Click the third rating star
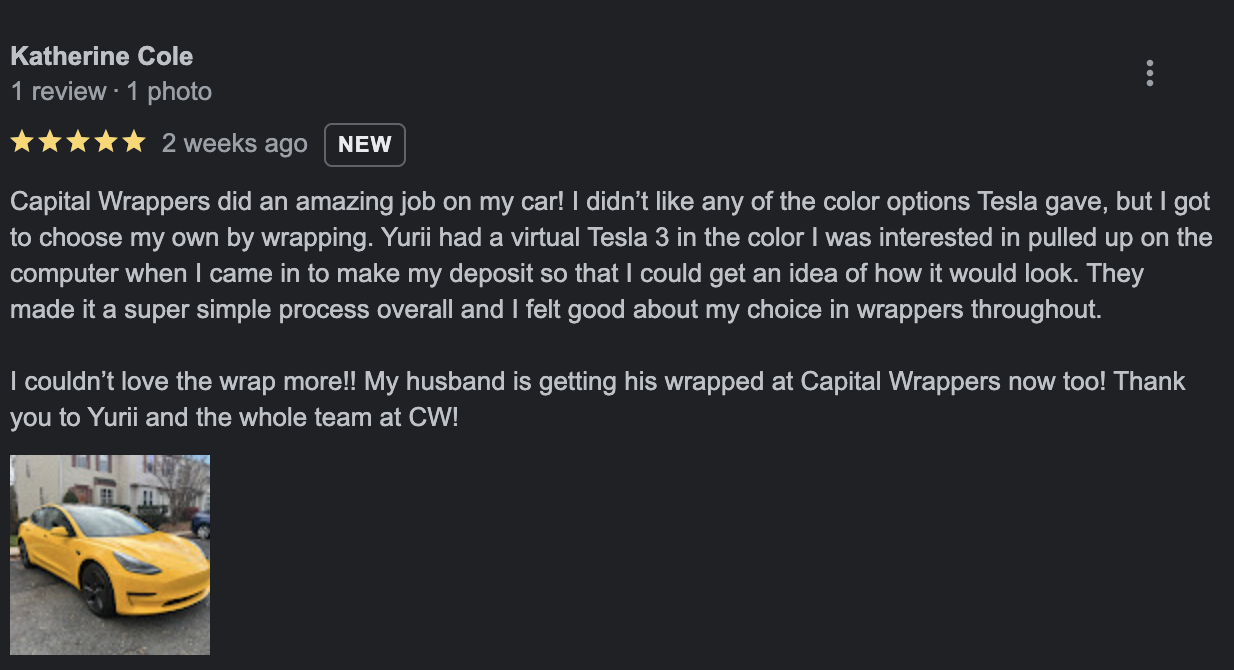1234x670 pixels. 78,143
